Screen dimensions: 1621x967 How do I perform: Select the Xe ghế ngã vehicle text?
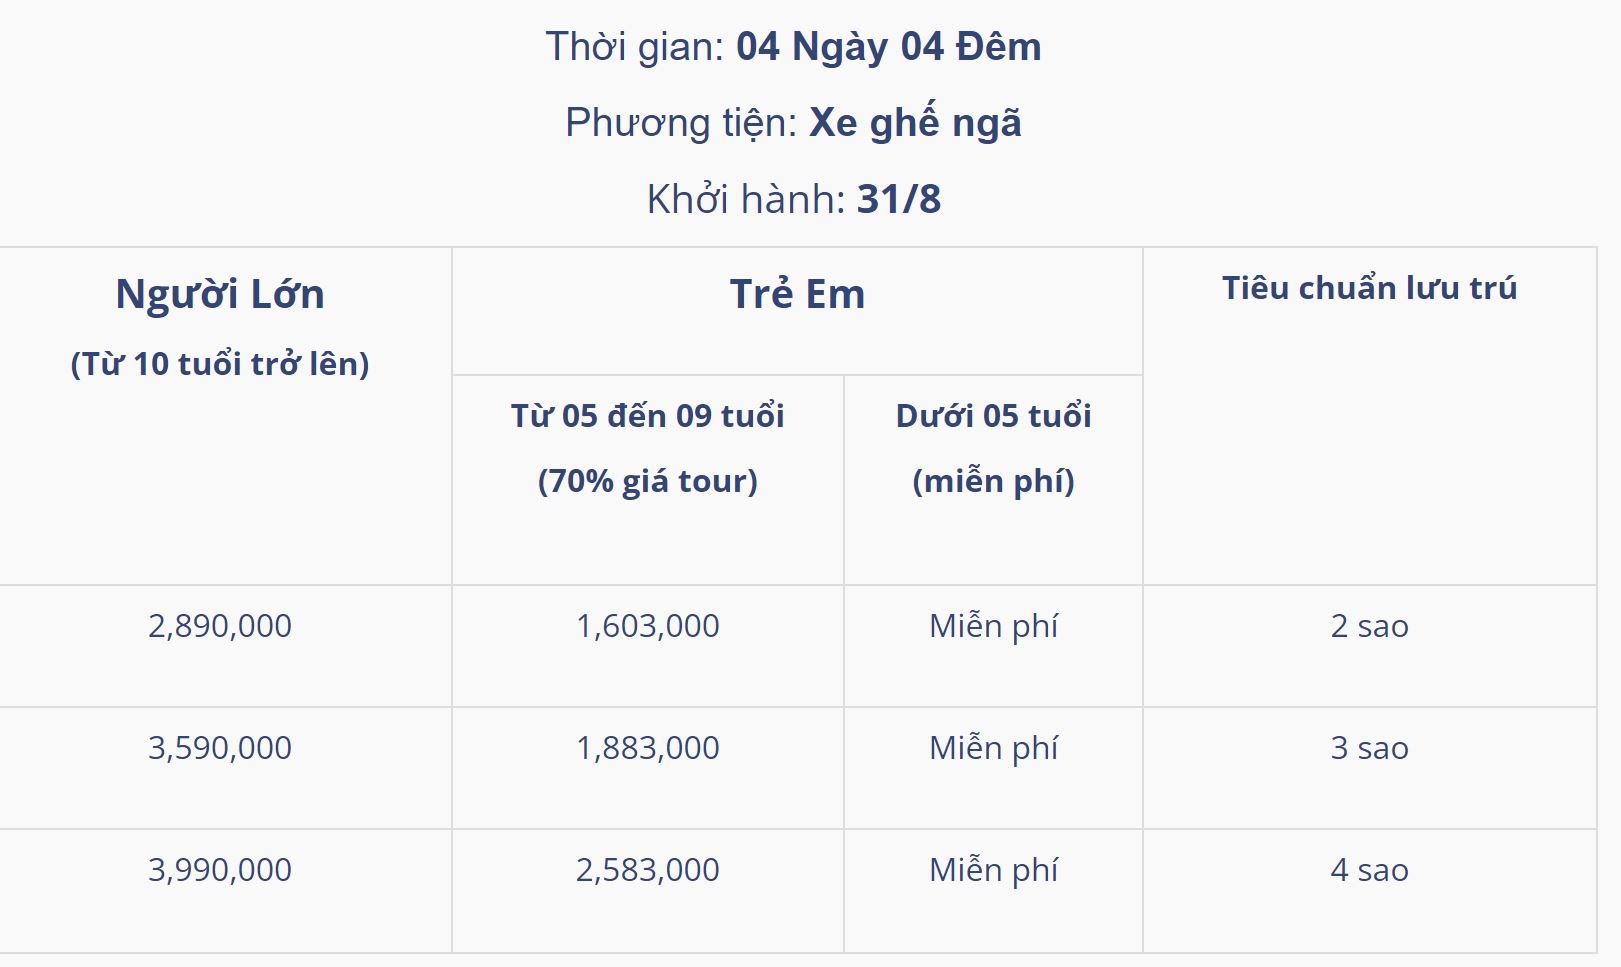pyautogui.click(x=915, y=123)
